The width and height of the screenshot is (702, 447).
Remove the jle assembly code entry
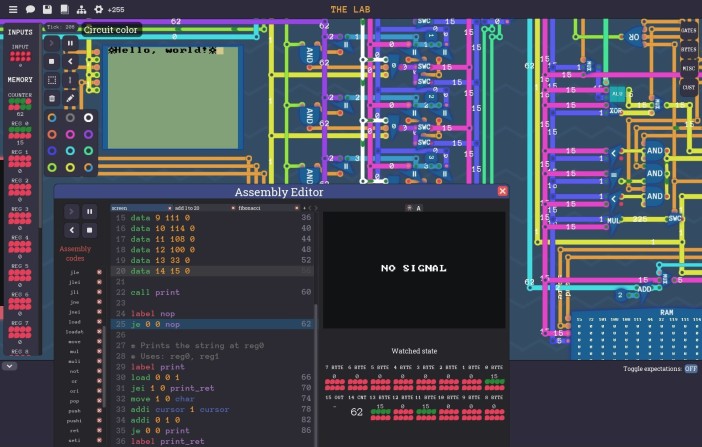(x=99, y=272)
